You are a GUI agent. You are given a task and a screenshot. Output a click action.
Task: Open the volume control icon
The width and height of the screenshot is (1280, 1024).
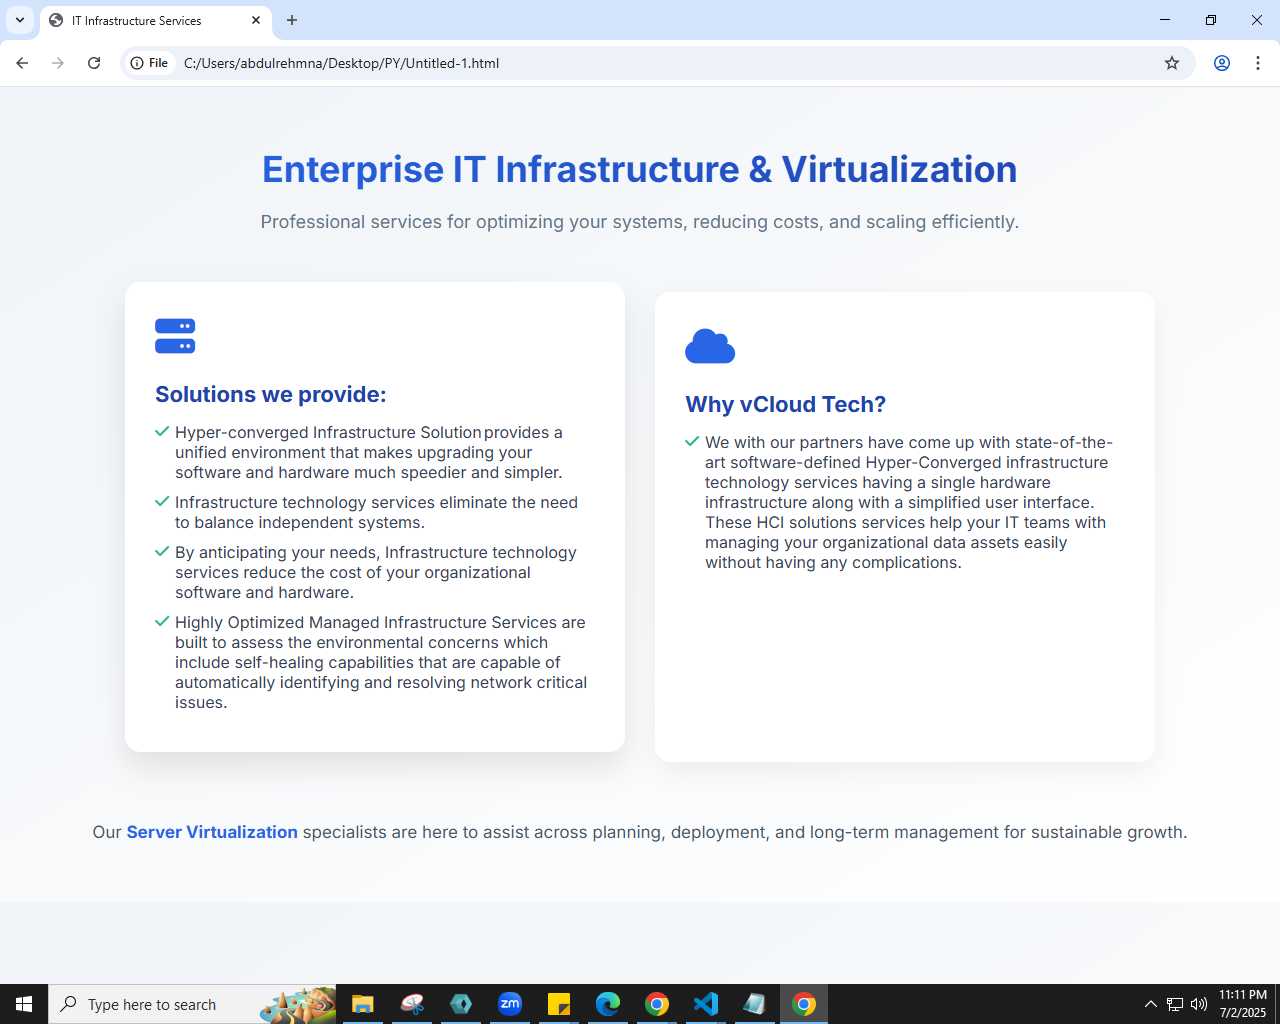coord(1199,1004)
